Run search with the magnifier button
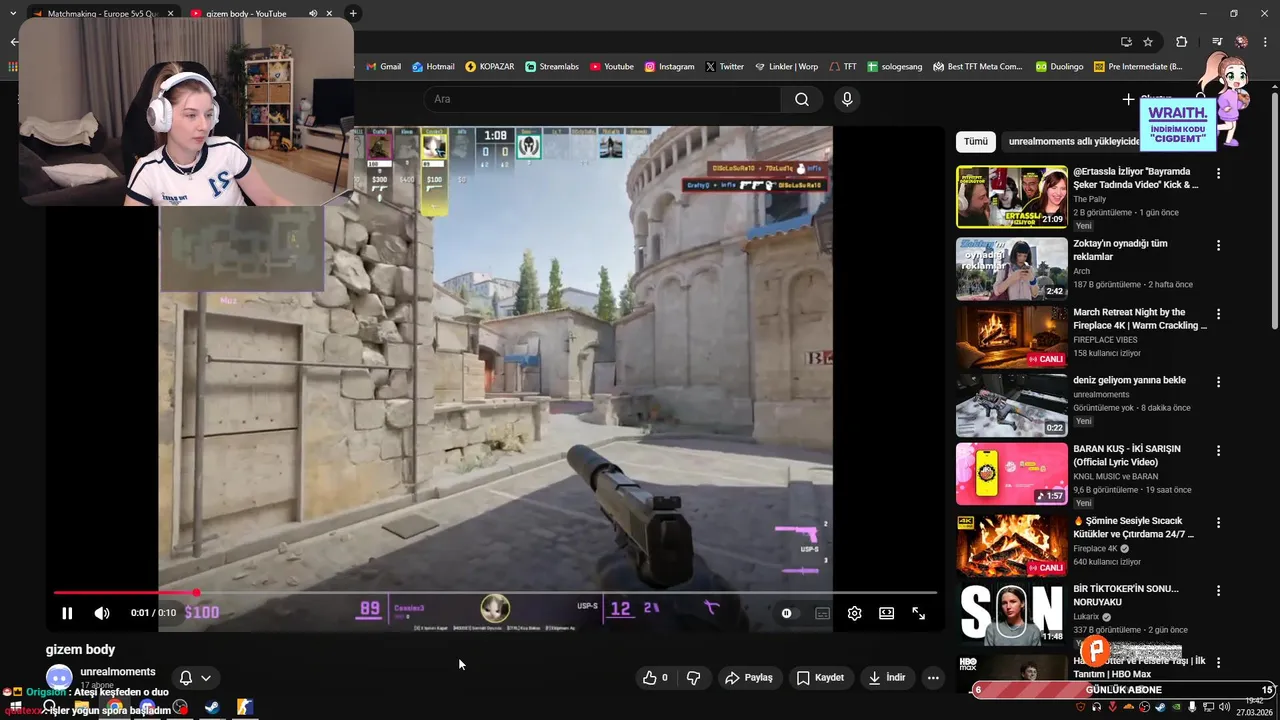The image size is (1280, 720). point(802,99)
